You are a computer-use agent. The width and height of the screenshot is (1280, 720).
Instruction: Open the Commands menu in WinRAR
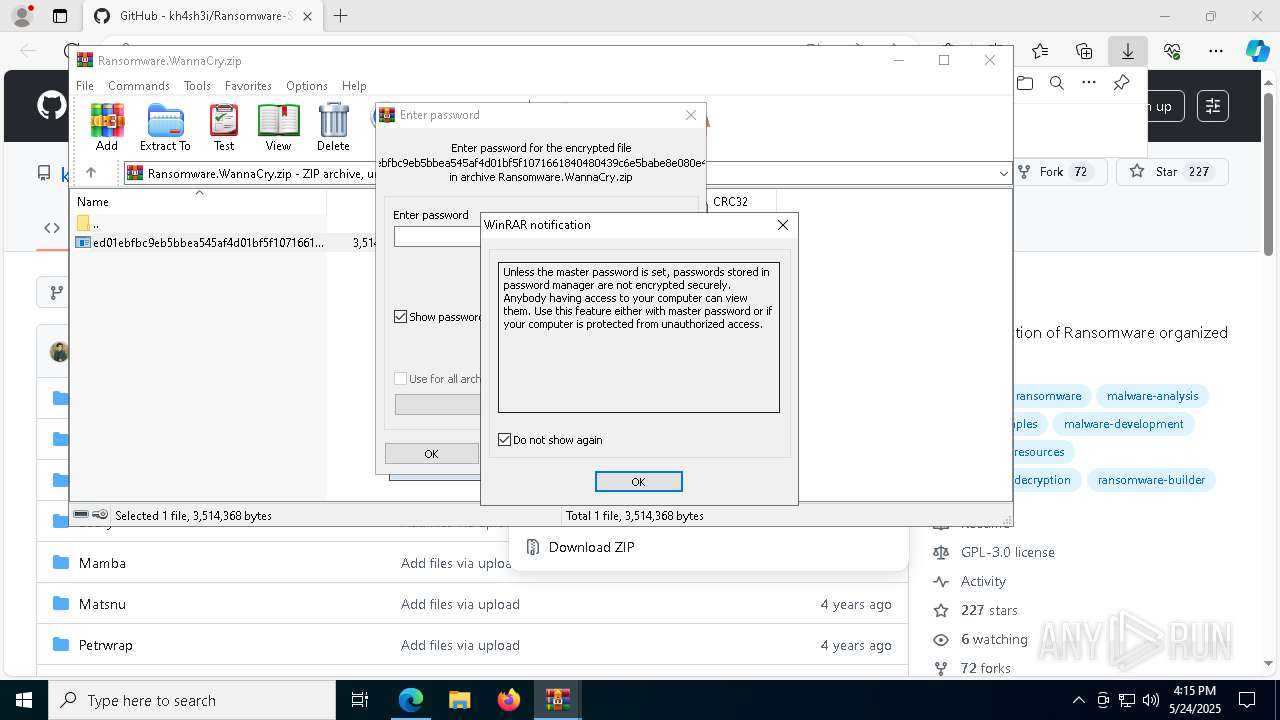coord(139,86)
